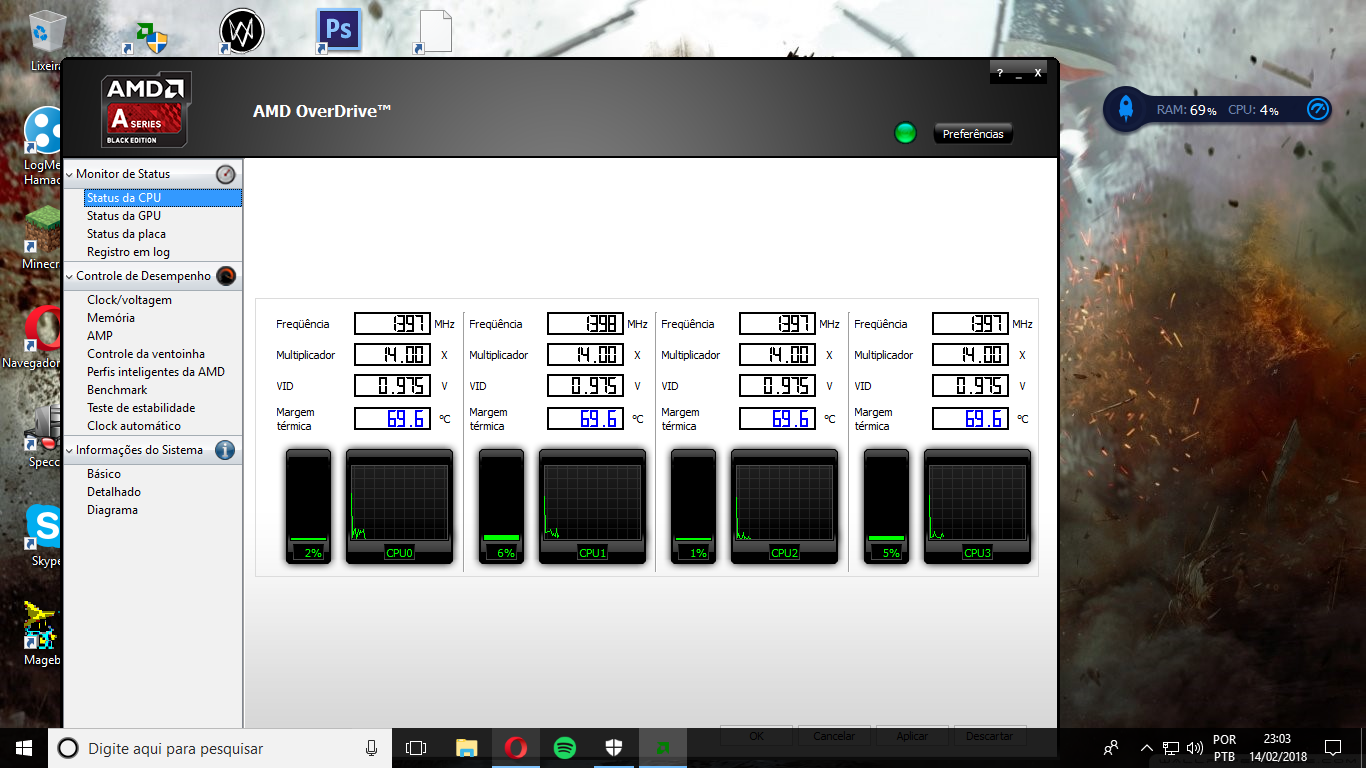The height and width of the screenshot is (768, 1366).
Task: Open the Memória page
Action: click(111, 318)
